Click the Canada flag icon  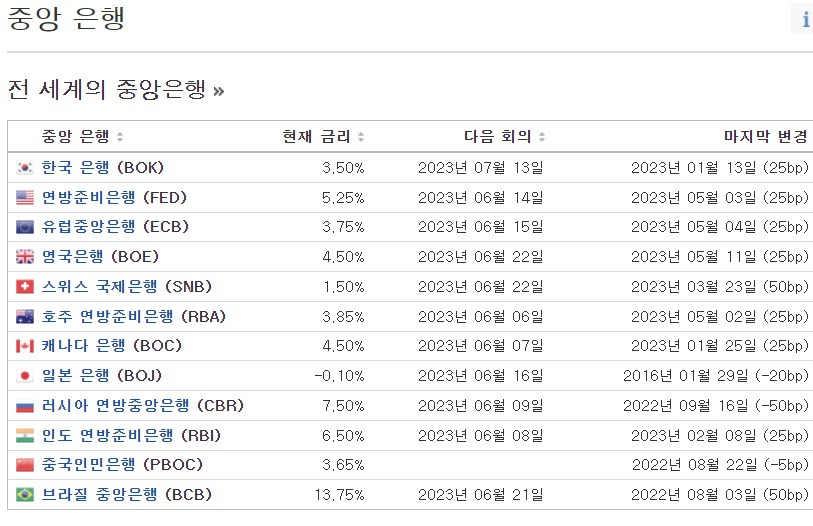click(25, 346)
